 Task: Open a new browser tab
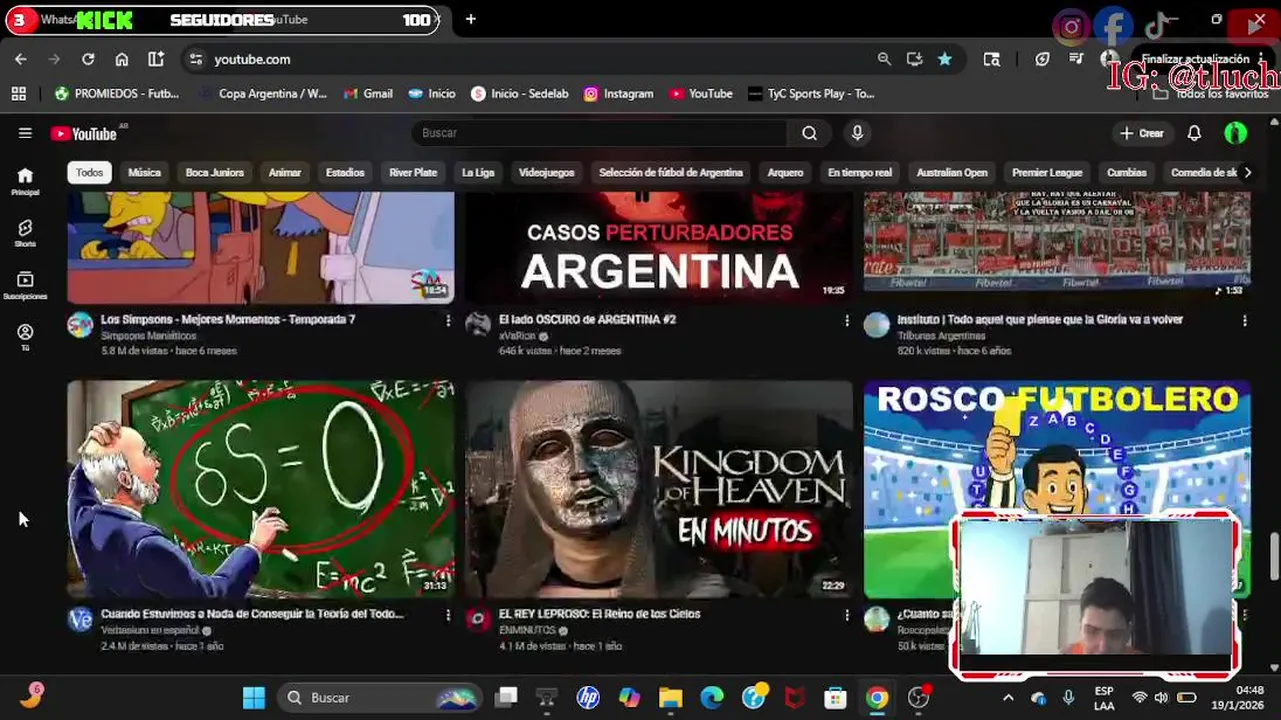[x=470, y=19]
